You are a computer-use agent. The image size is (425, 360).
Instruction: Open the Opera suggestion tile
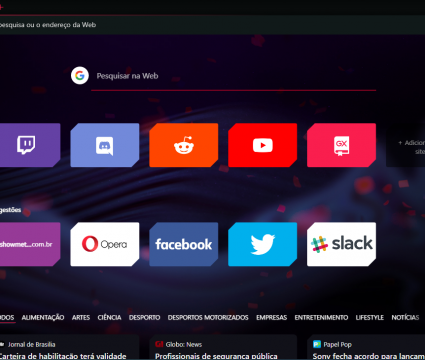(x=105, y=244)
